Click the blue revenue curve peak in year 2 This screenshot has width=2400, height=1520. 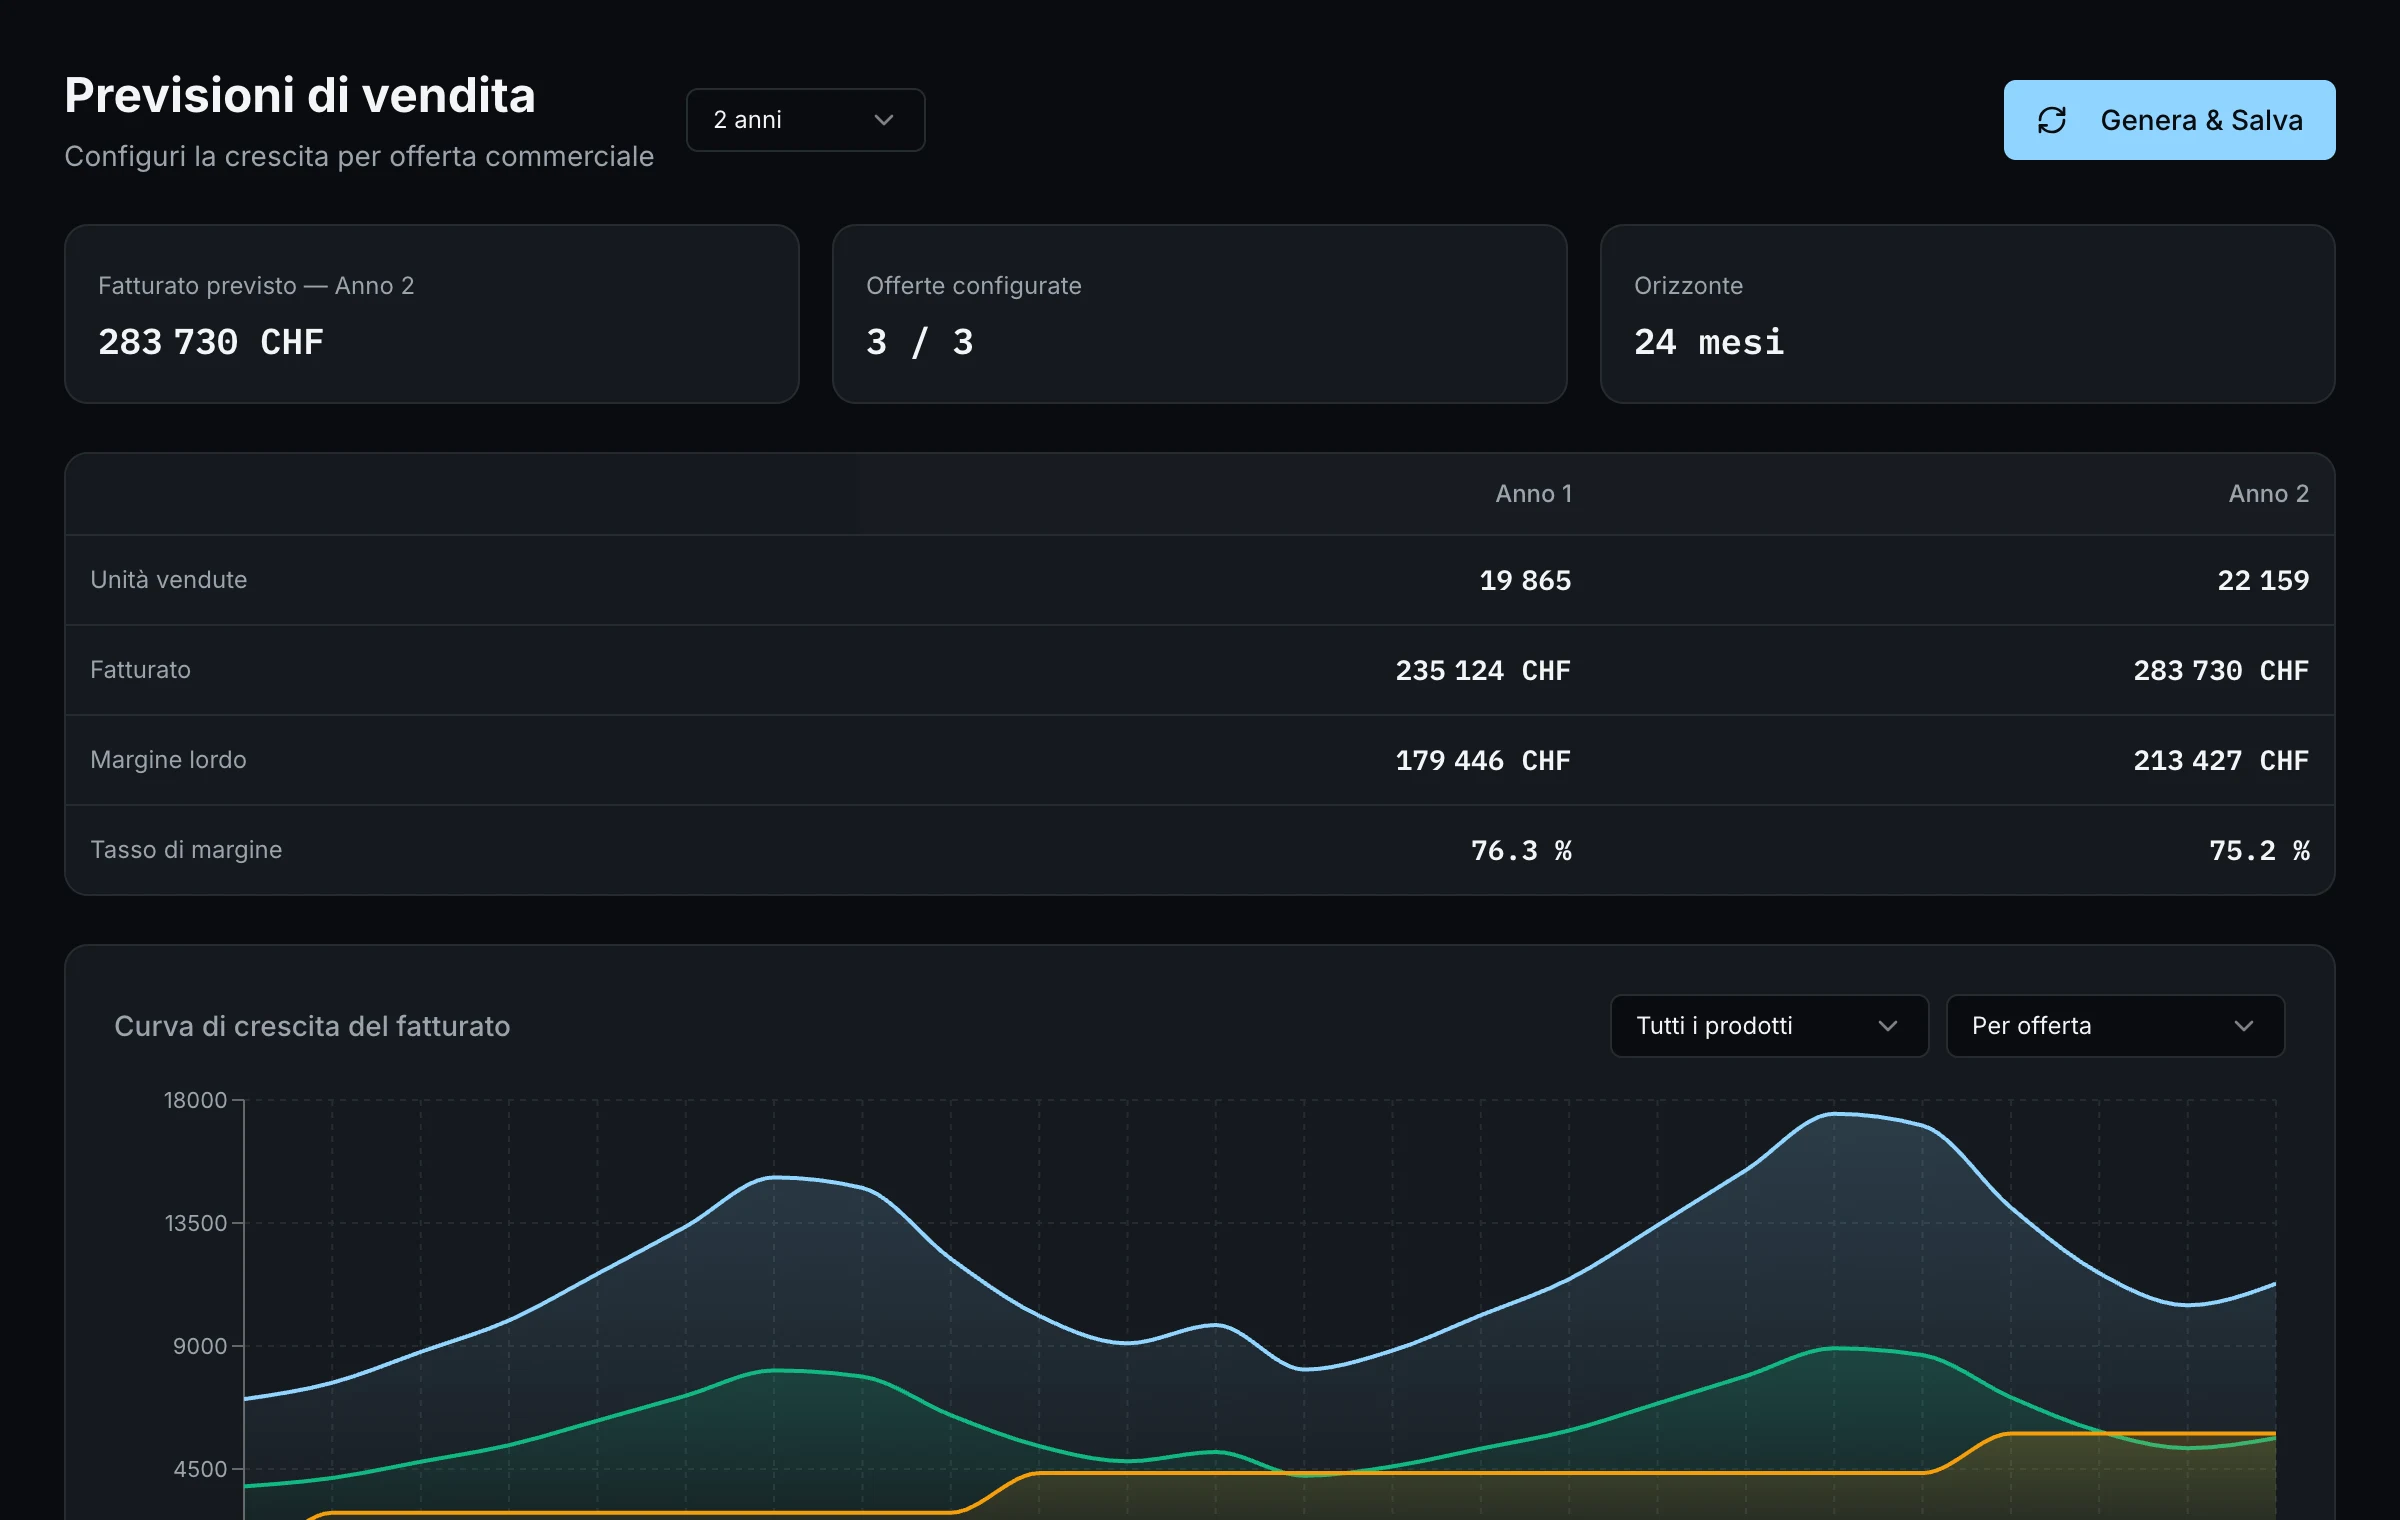1835,1113
